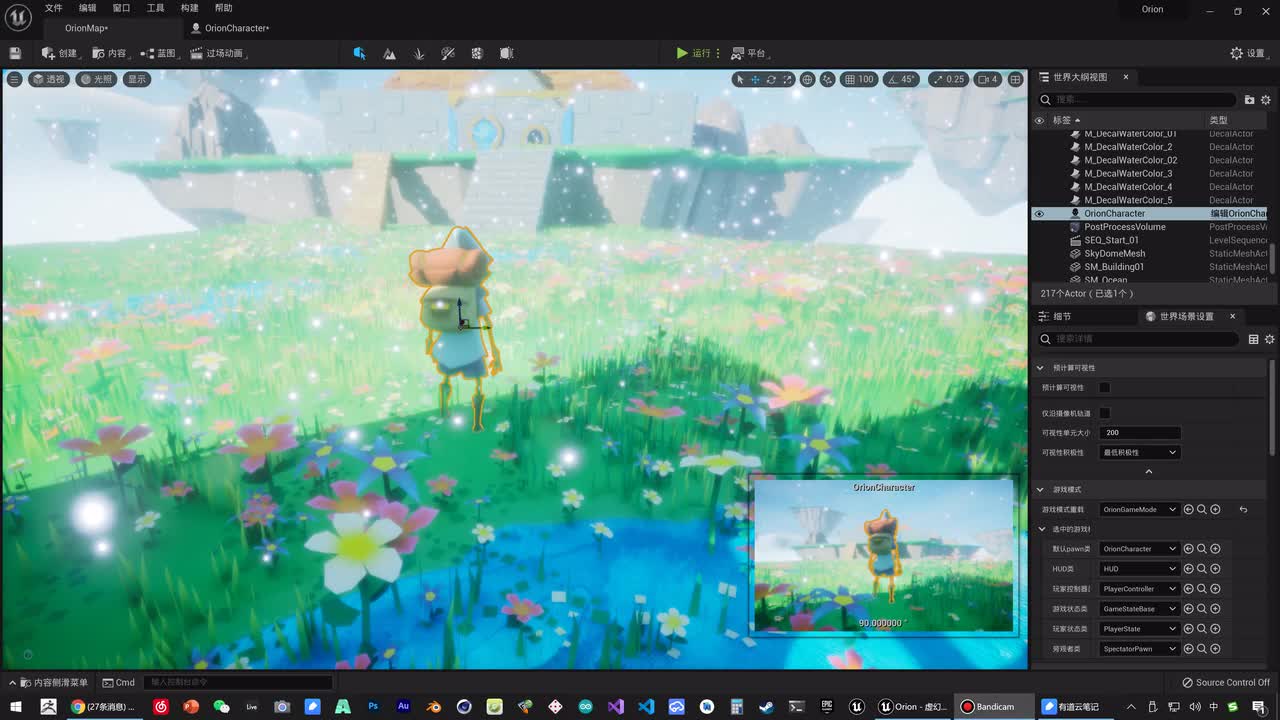Adjust camera speed value 4

987,79
